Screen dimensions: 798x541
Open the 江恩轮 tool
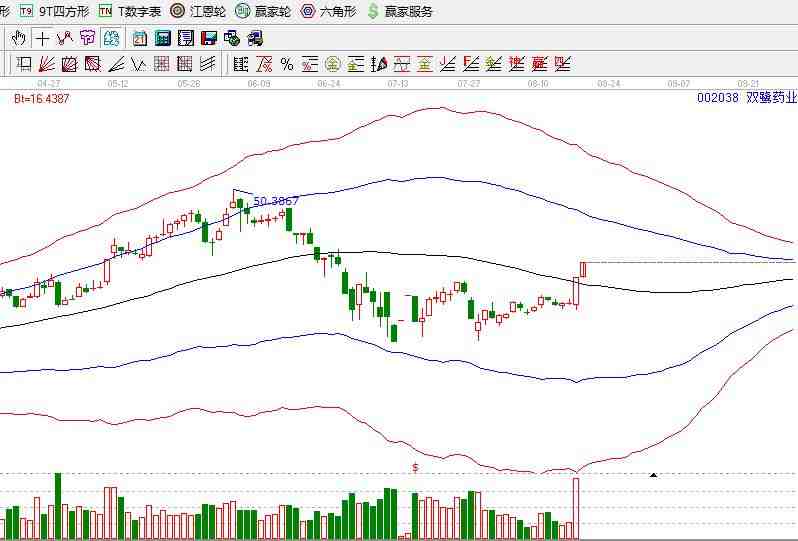pyautogui.click(x=198, y=11)
